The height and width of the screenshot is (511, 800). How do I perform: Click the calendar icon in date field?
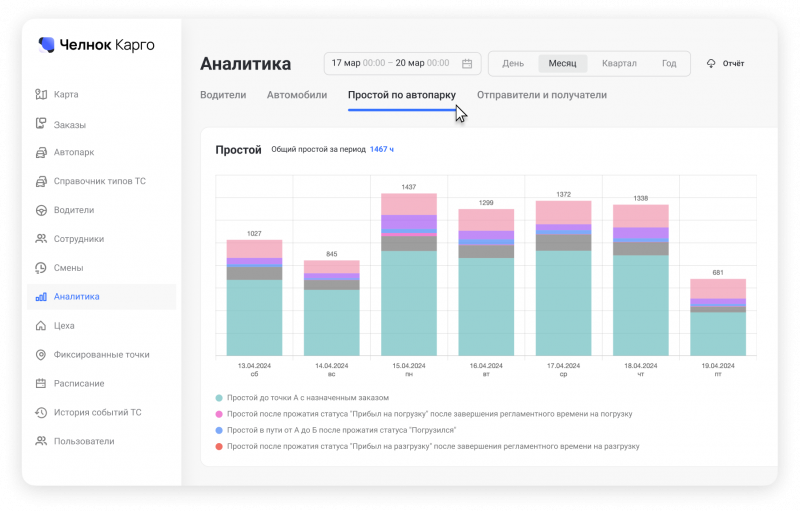[467, 64]
